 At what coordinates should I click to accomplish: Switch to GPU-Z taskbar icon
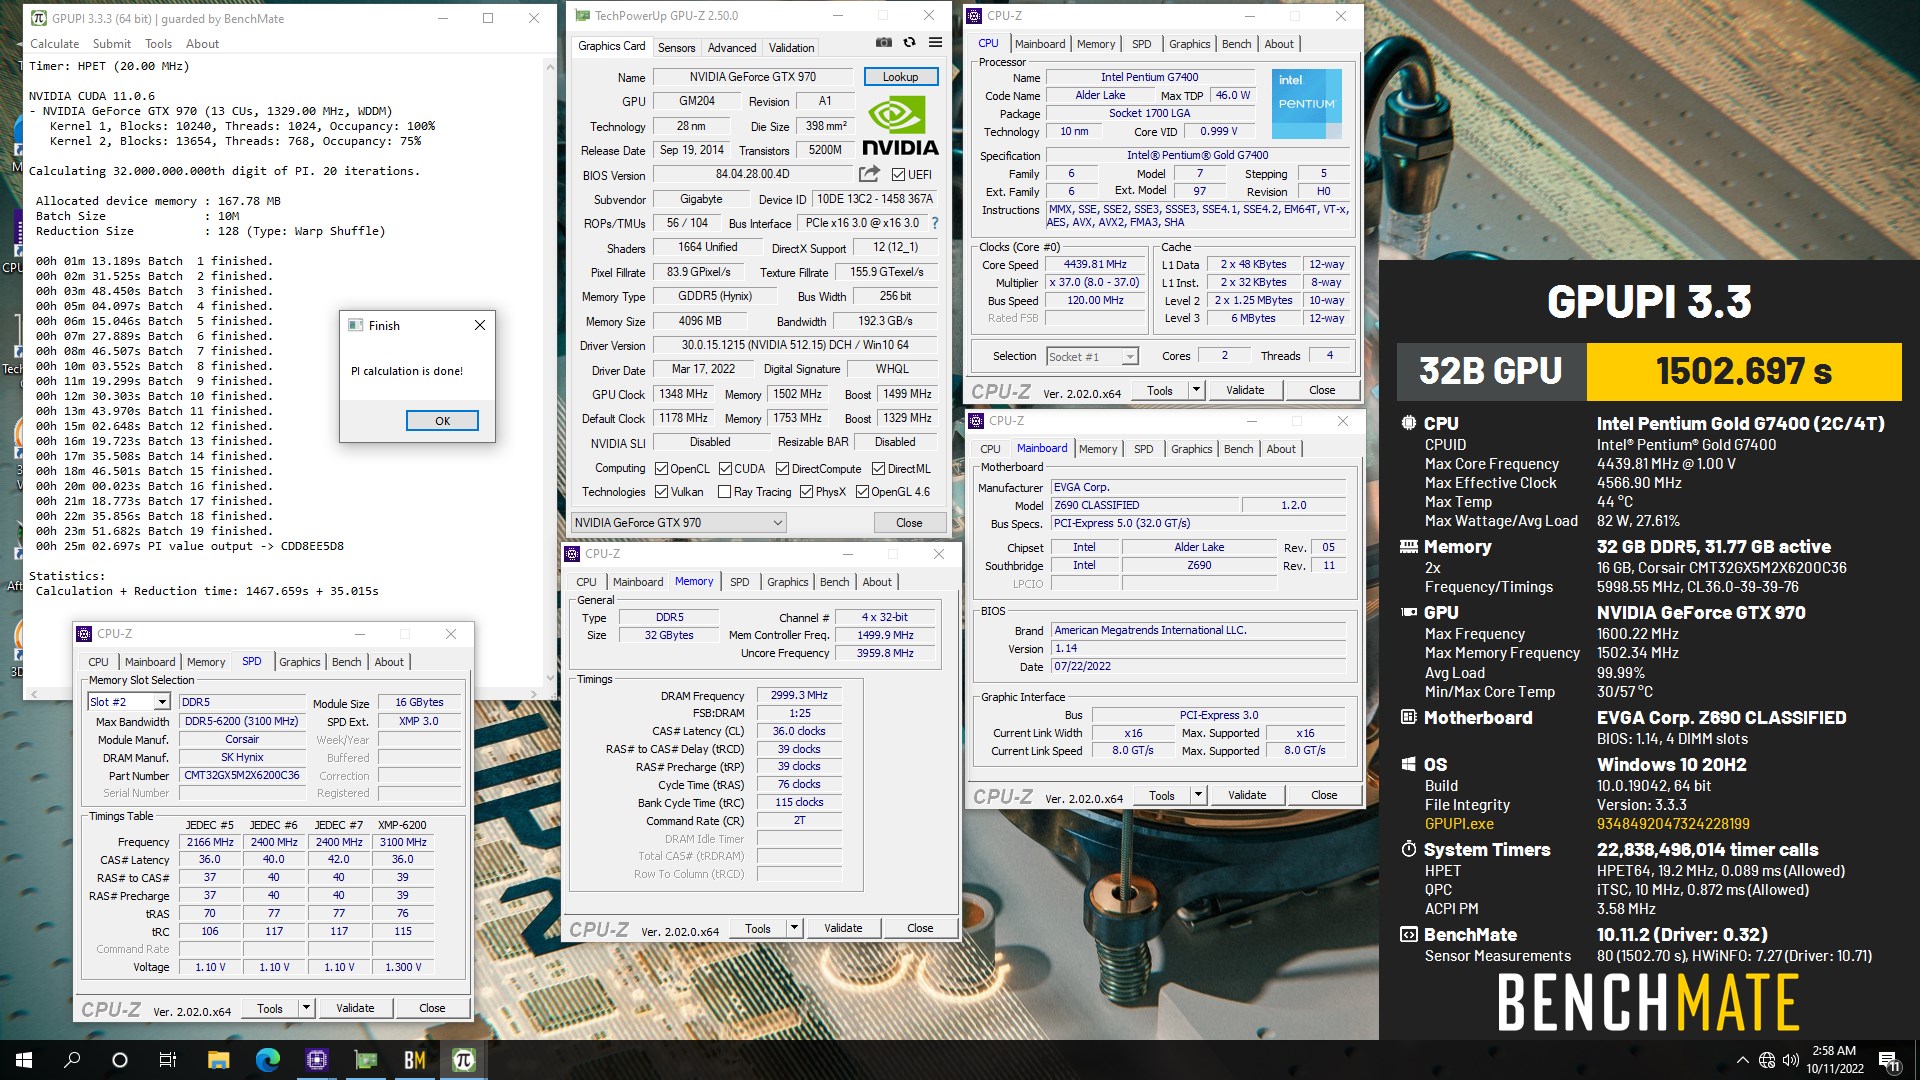[x=365, y=1060]
